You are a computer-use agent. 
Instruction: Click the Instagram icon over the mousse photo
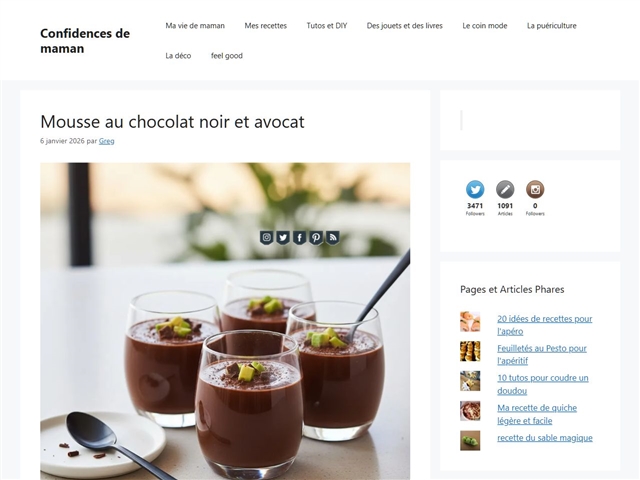[267, 238]
